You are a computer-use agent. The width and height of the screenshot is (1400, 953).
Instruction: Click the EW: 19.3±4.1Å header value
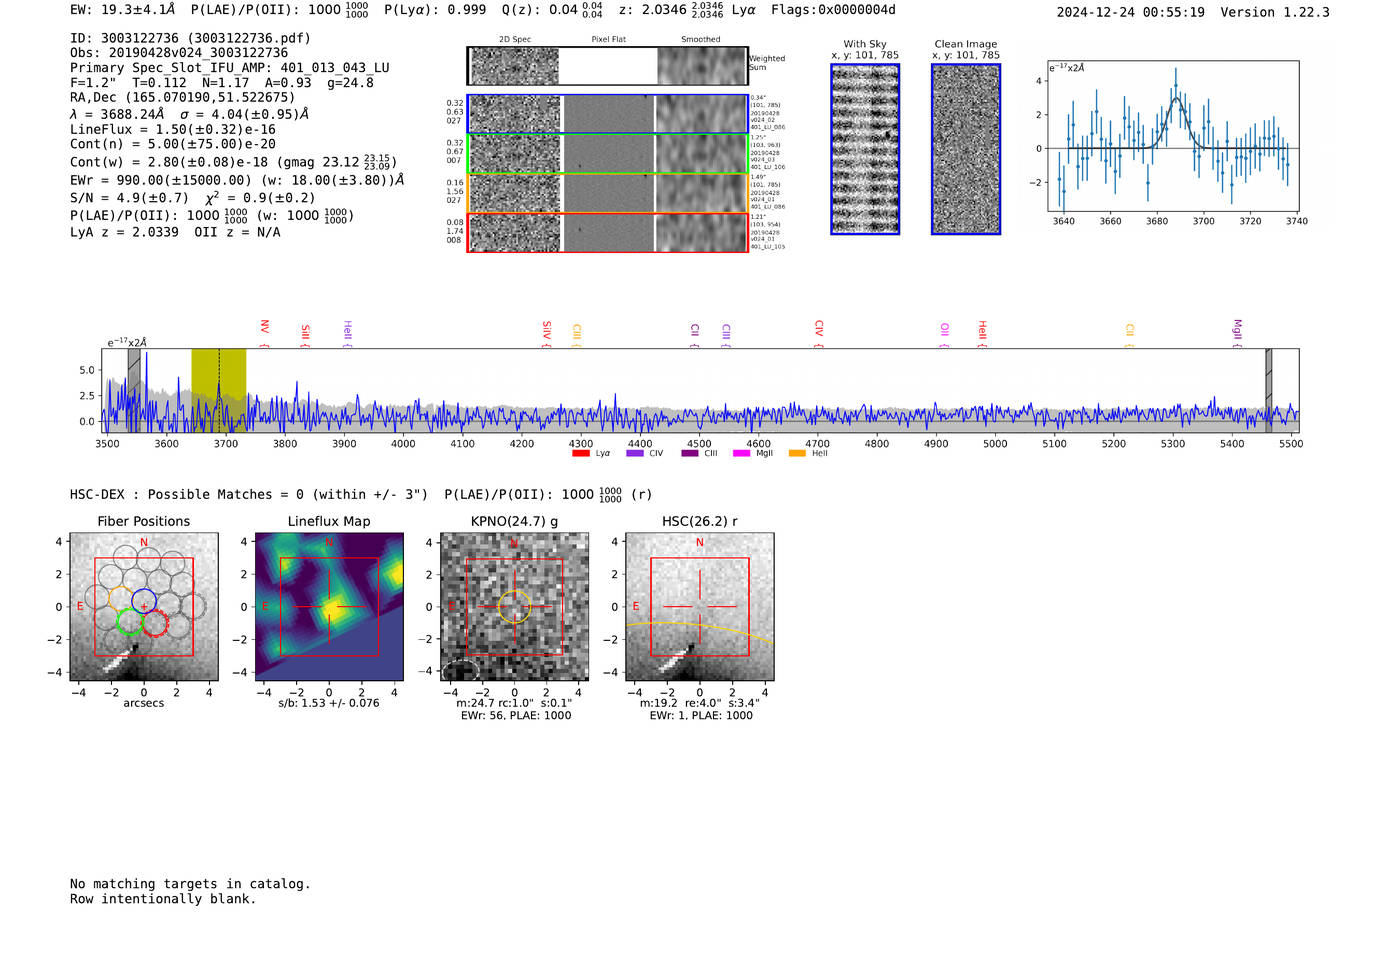(x=123, y=10)
